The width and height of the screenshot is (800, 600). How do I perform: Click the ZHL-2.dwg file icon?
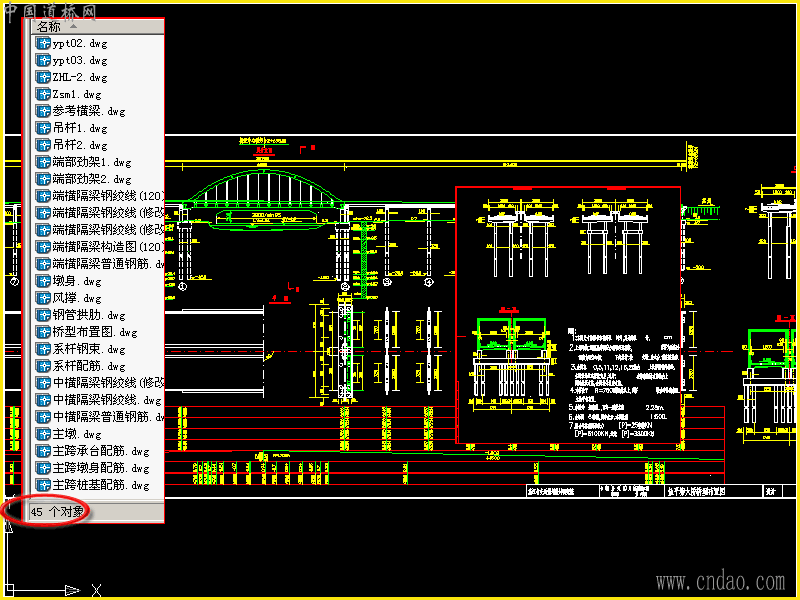pyautogui.click(x=43, y=77)
